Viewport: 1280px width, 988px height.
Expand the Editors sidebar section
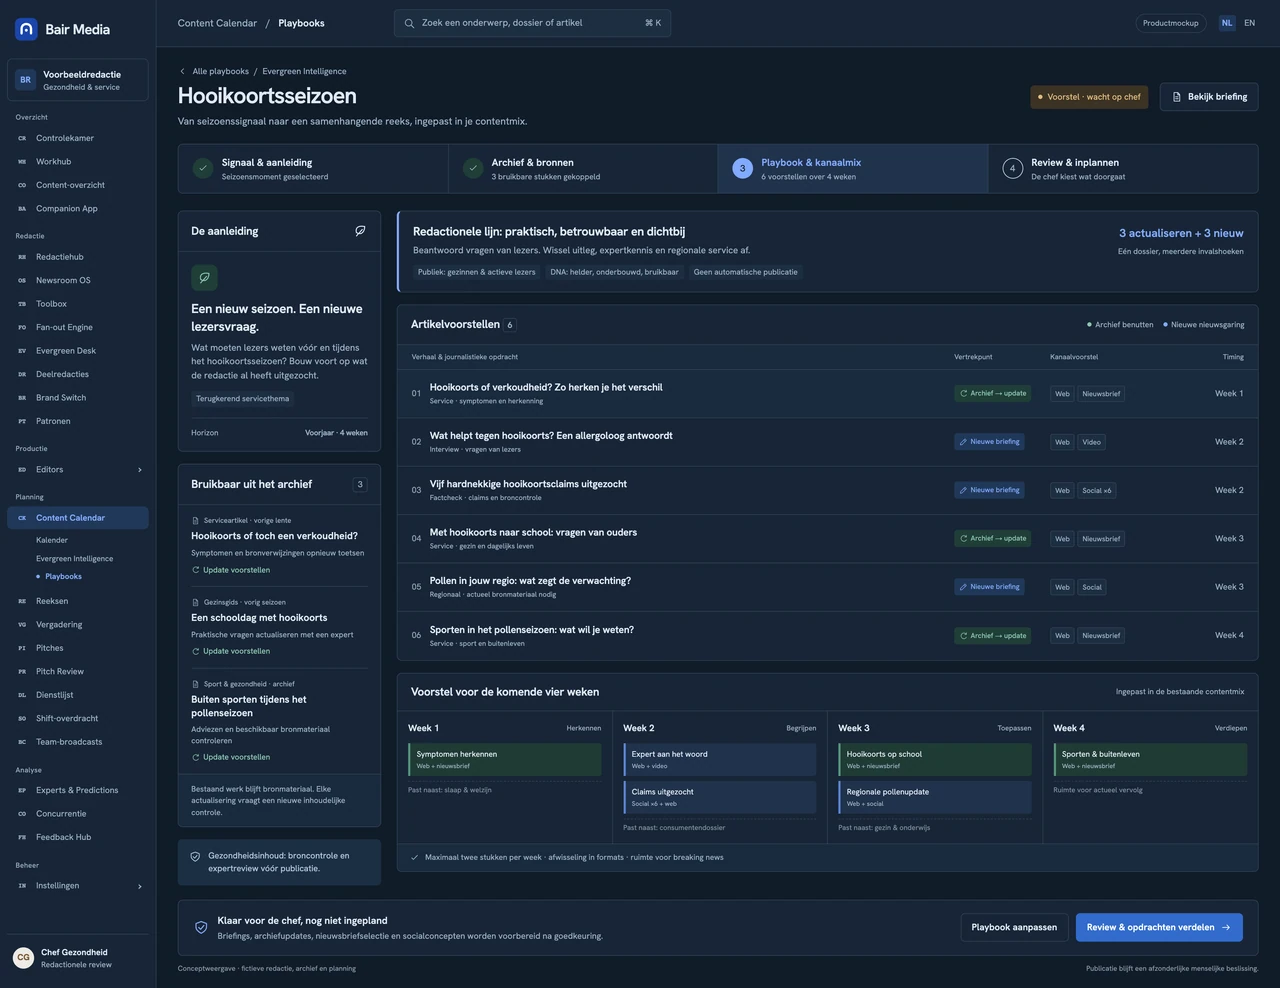coord(78,470)
